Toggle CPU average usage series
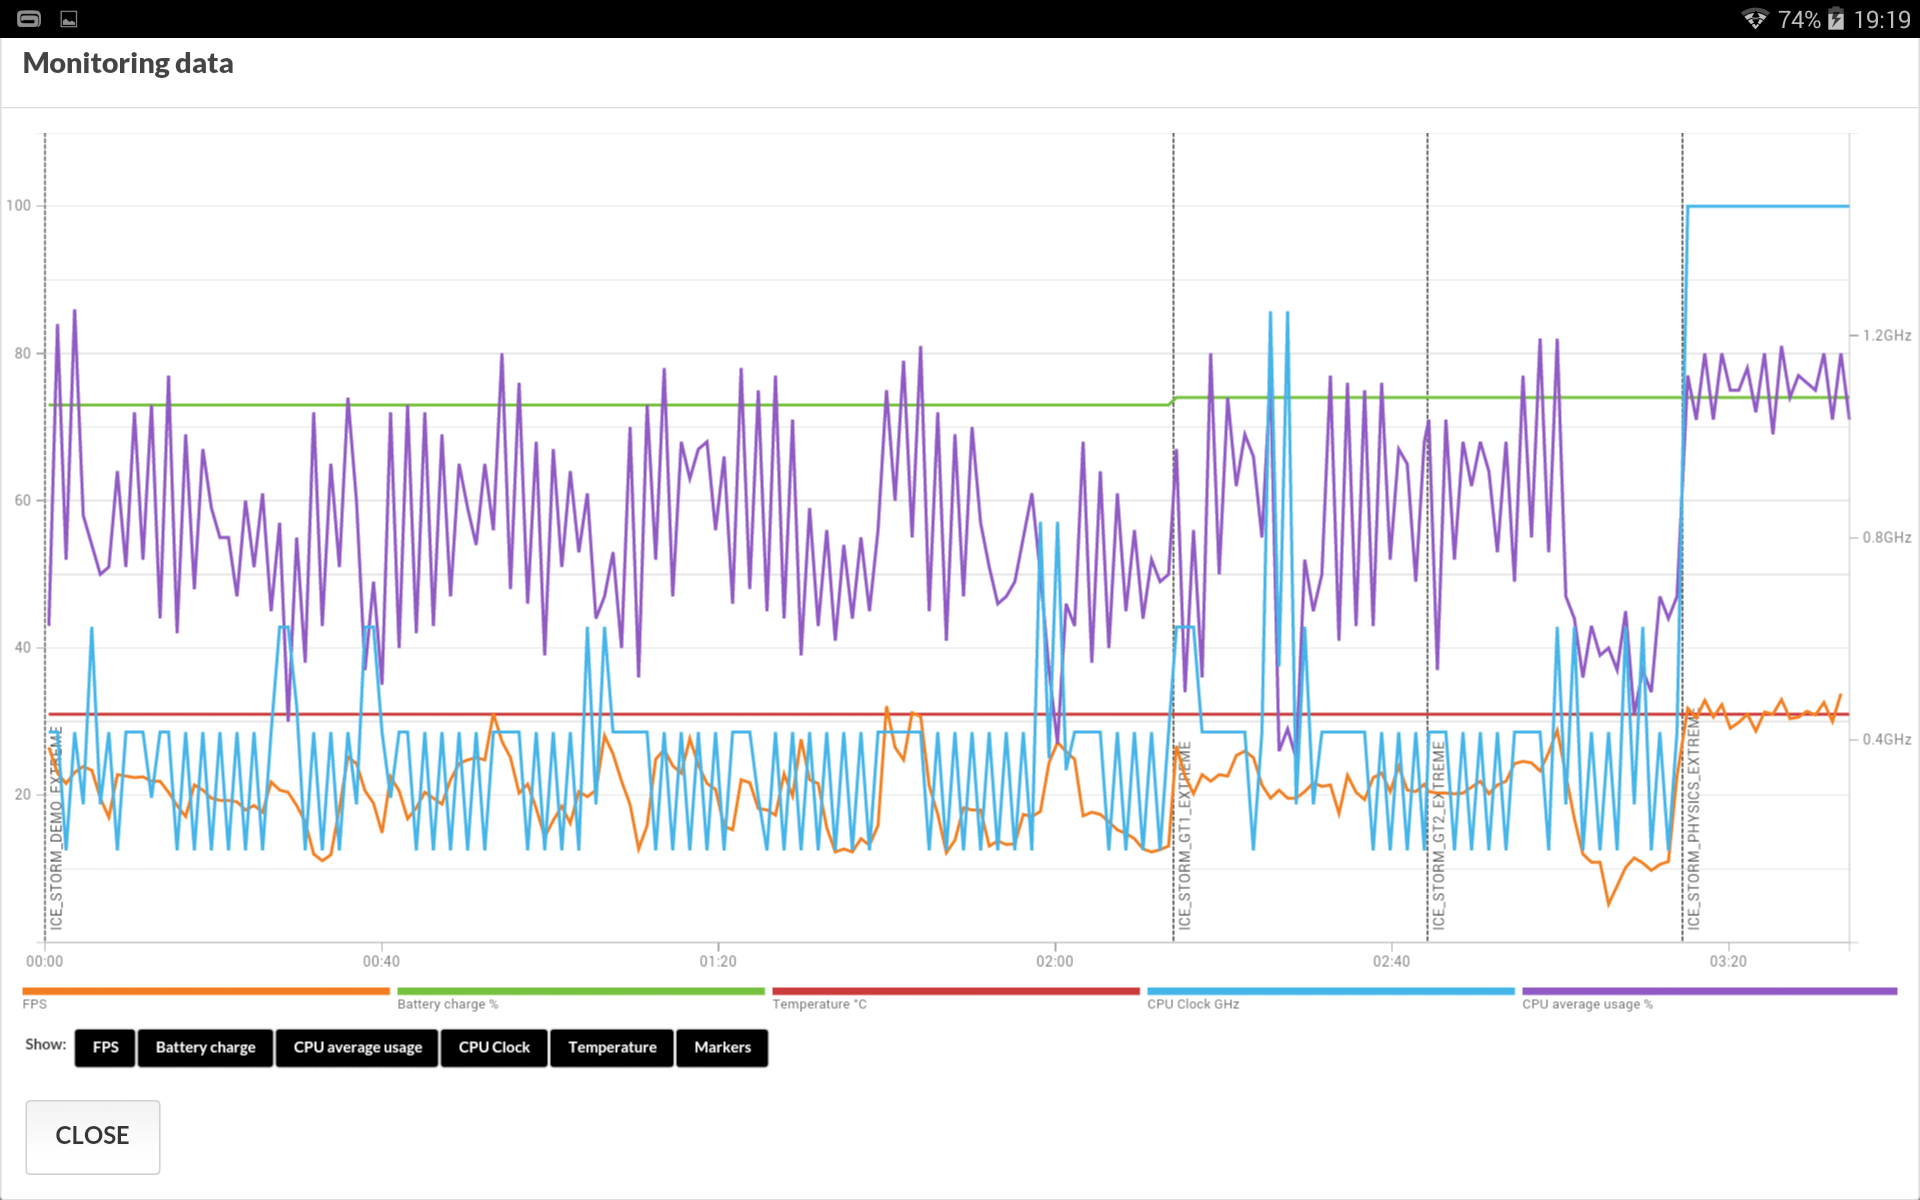1920x1200 pixels. [x=357, y=1047]
